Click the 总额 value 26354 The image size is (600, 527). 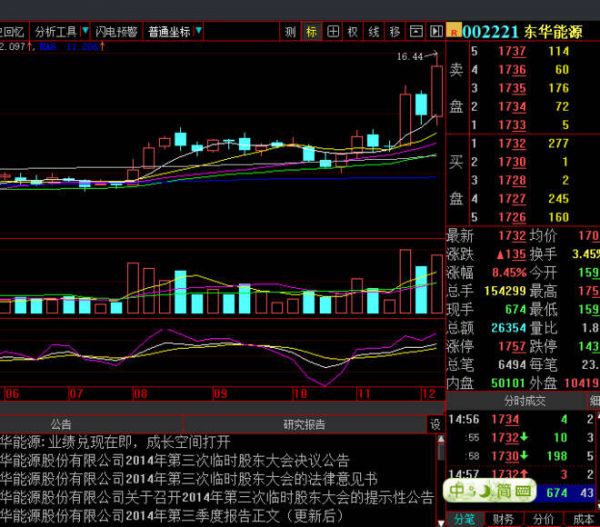click(509, 328)
